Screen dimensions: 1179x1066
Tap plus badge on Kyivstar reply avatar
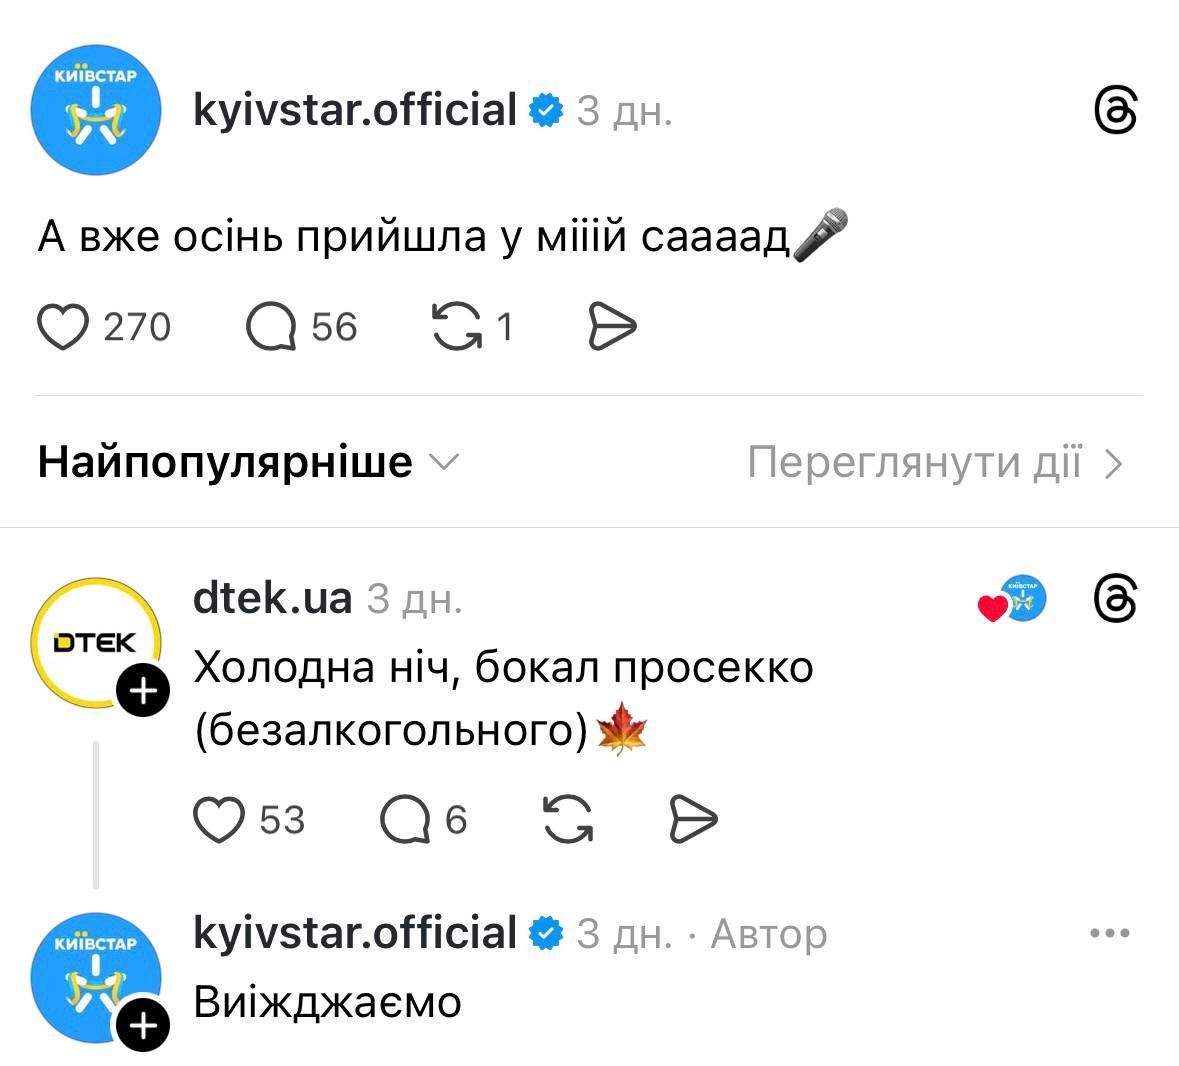pyautogui.click(x=144, y=1026)
